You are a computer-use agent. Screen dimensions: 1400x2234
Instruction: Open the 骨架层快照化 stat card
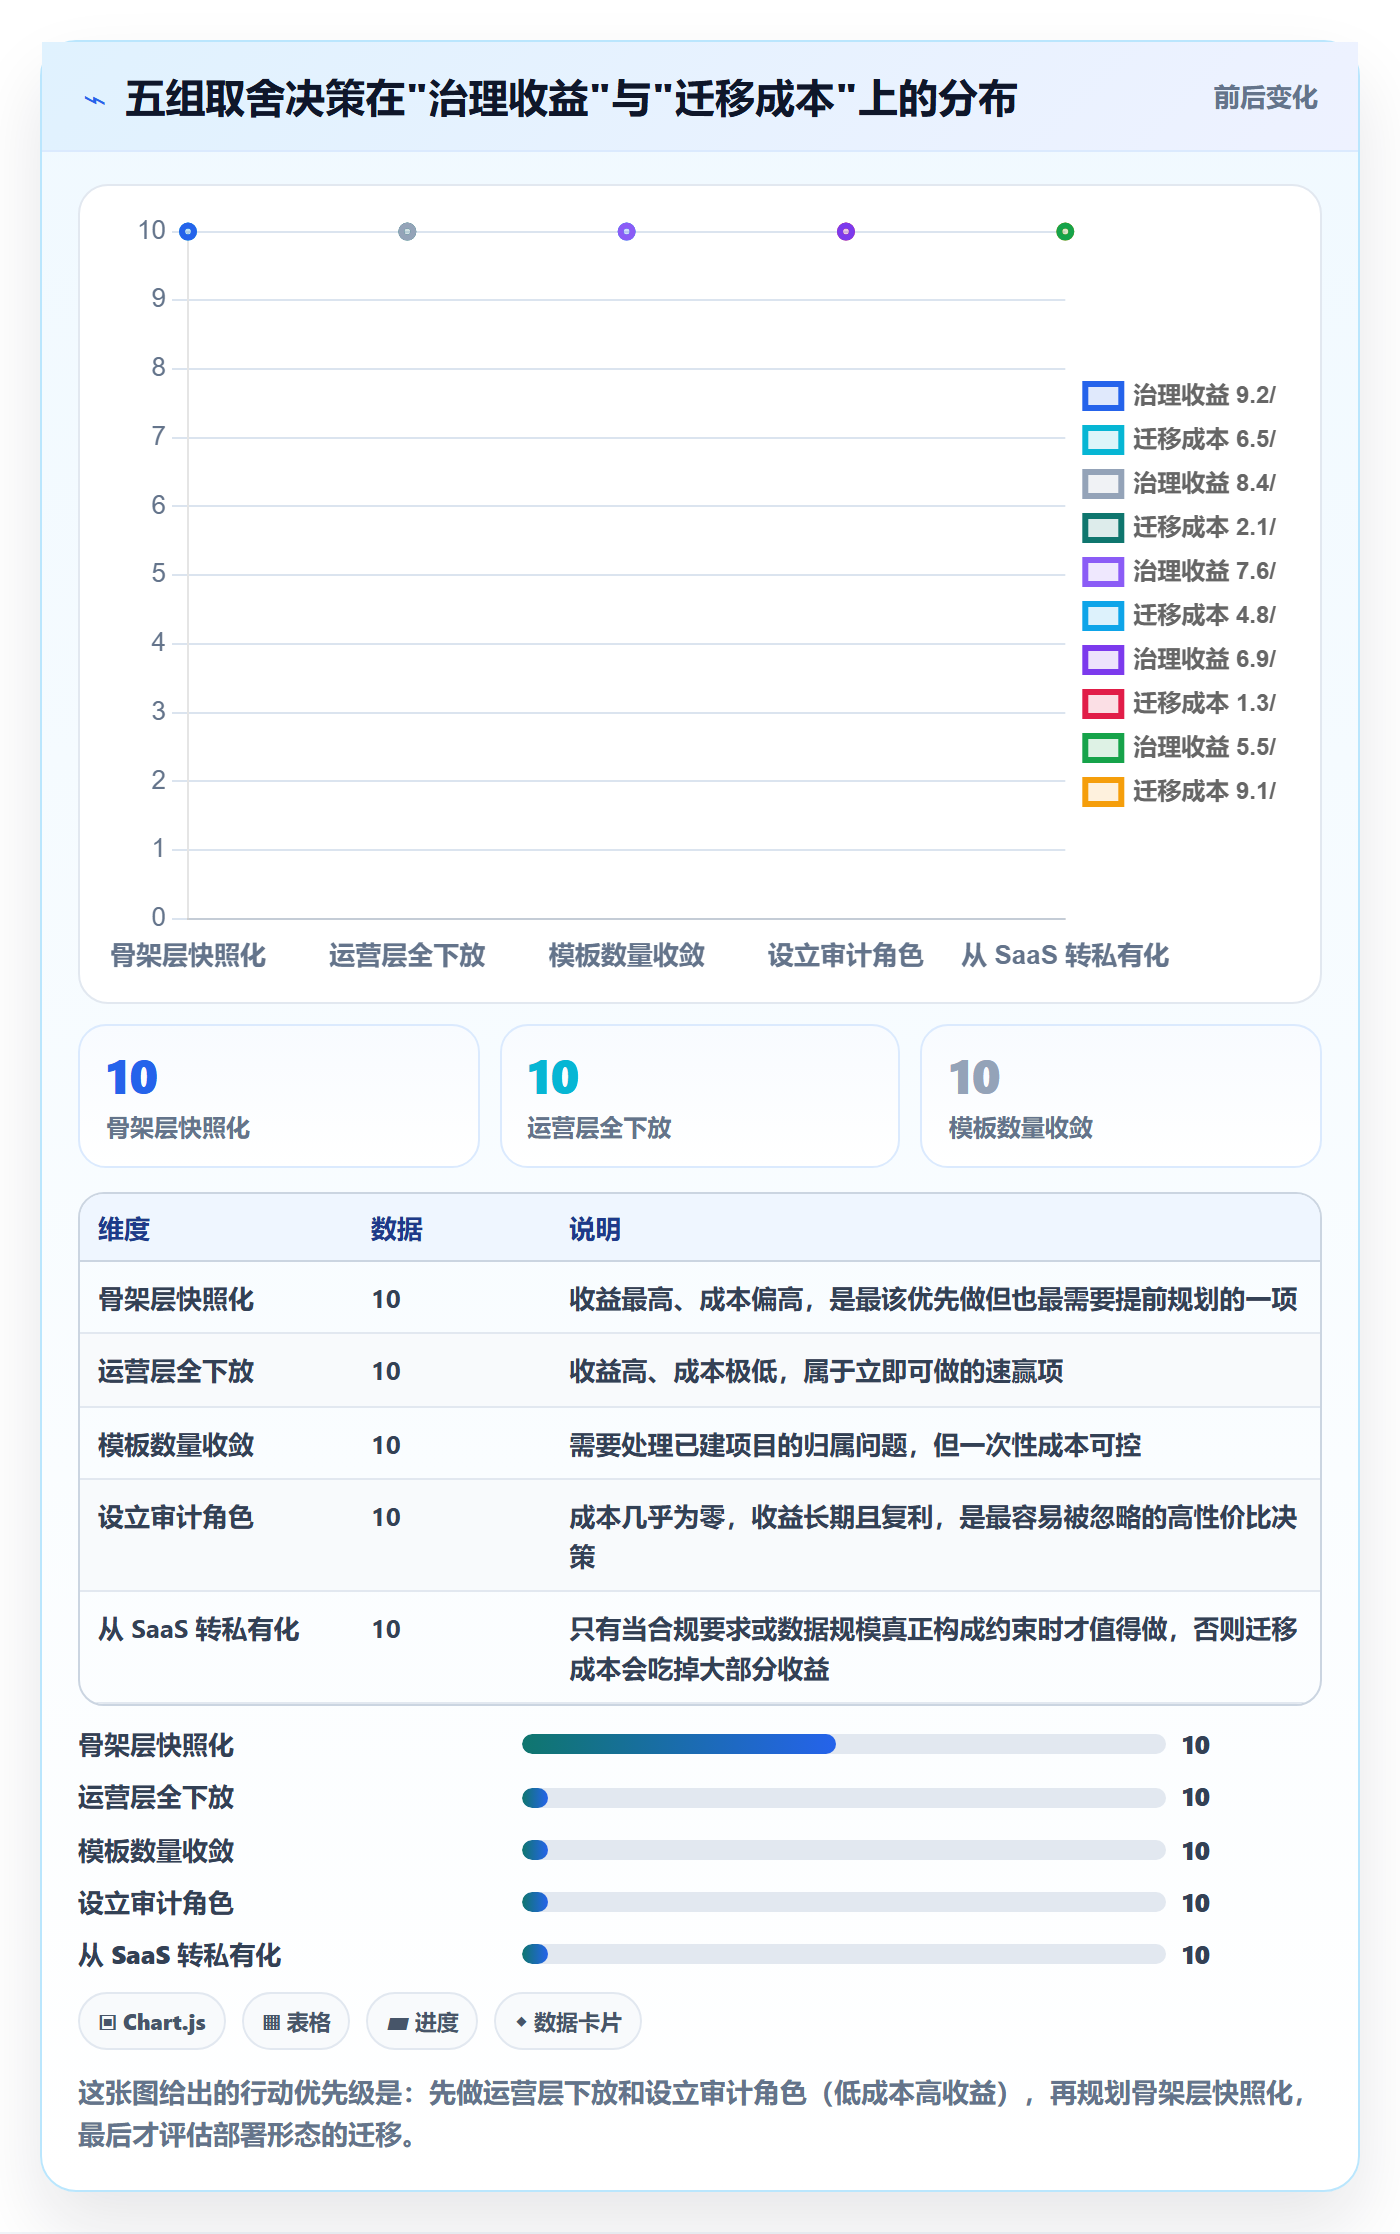[279, 1096]
